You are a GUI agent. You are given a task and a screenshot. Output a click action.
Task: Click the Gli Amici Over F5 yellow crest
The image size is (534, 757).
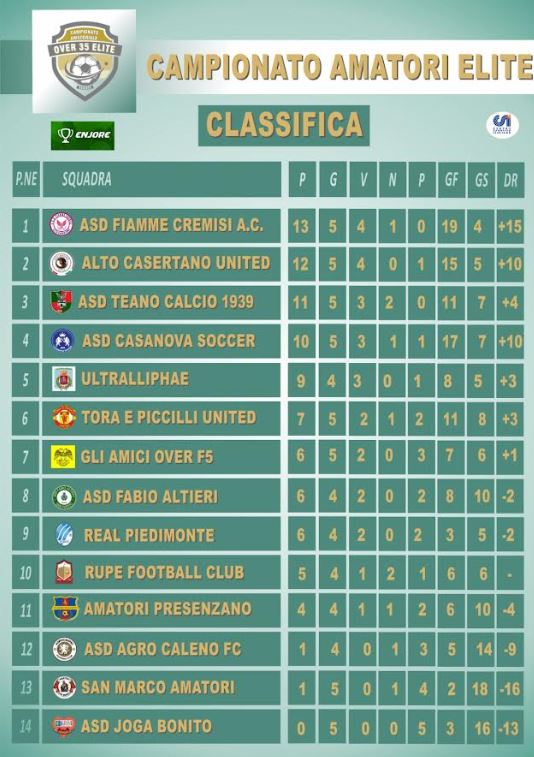click(x=63, y=457)
